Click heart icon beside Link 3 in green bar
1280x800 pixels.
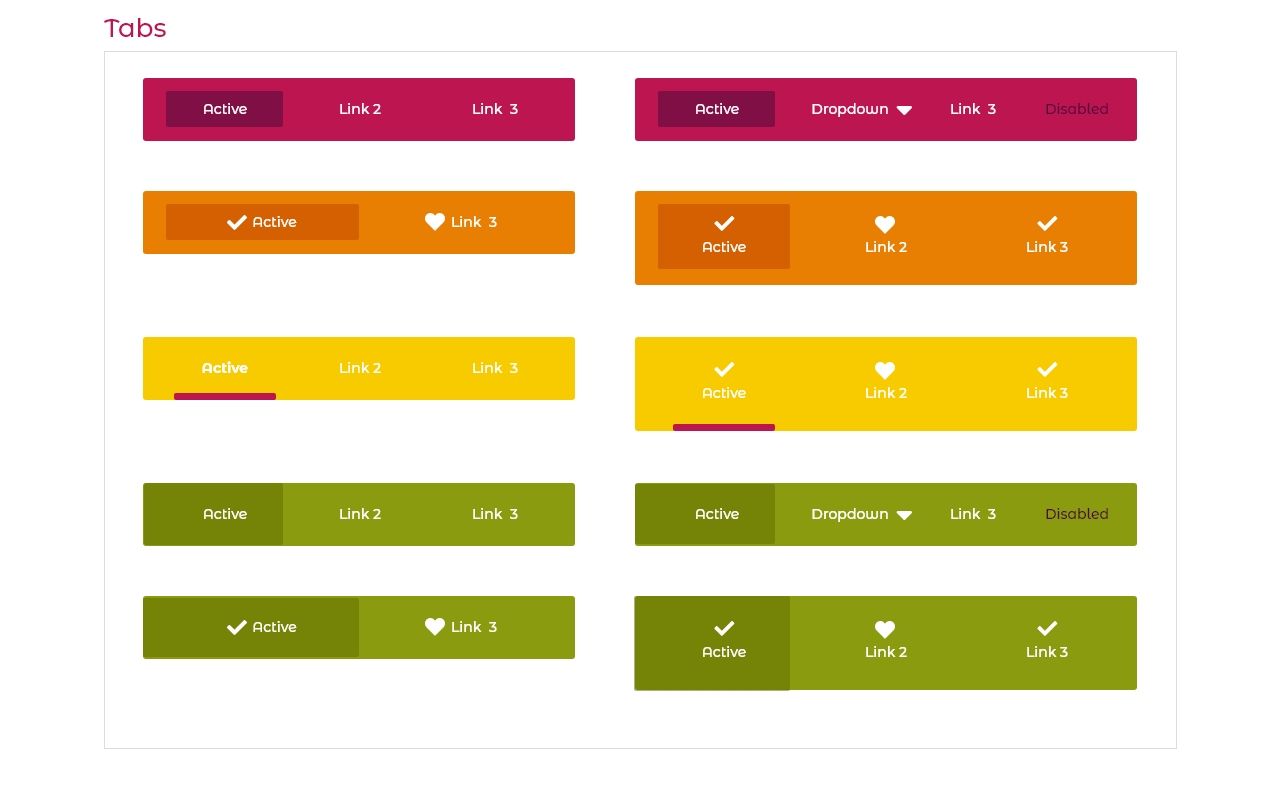[x=435, y=627]
